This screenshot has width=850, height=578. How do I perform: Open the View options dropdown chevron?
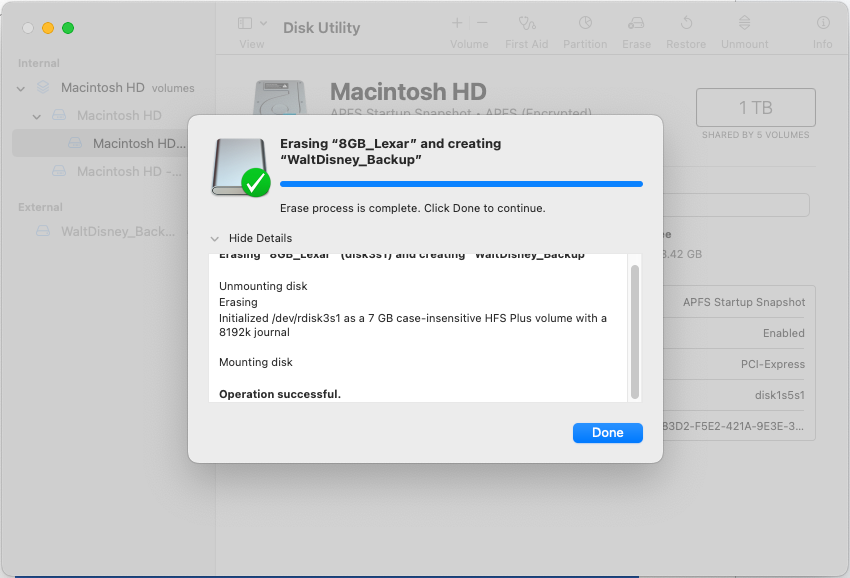(x=263, y=23)
